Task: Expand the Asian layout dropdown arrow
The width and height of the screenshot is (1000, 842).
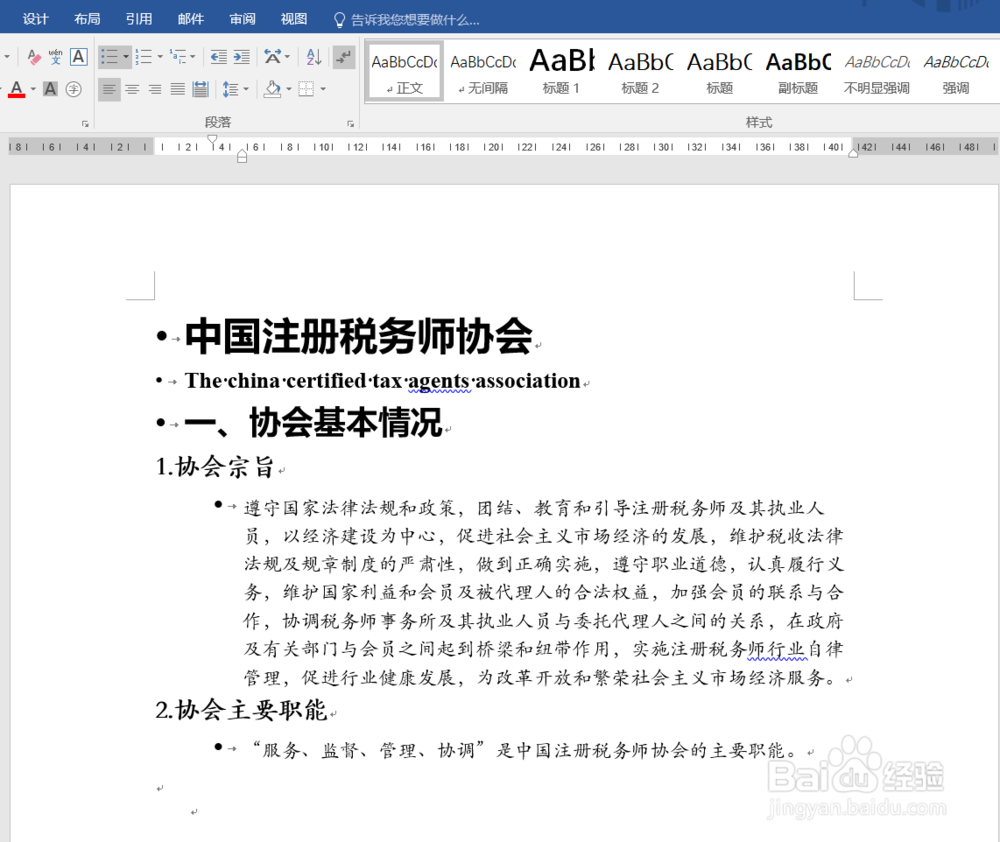Action: pyautogui.click(x=288, y=57)
